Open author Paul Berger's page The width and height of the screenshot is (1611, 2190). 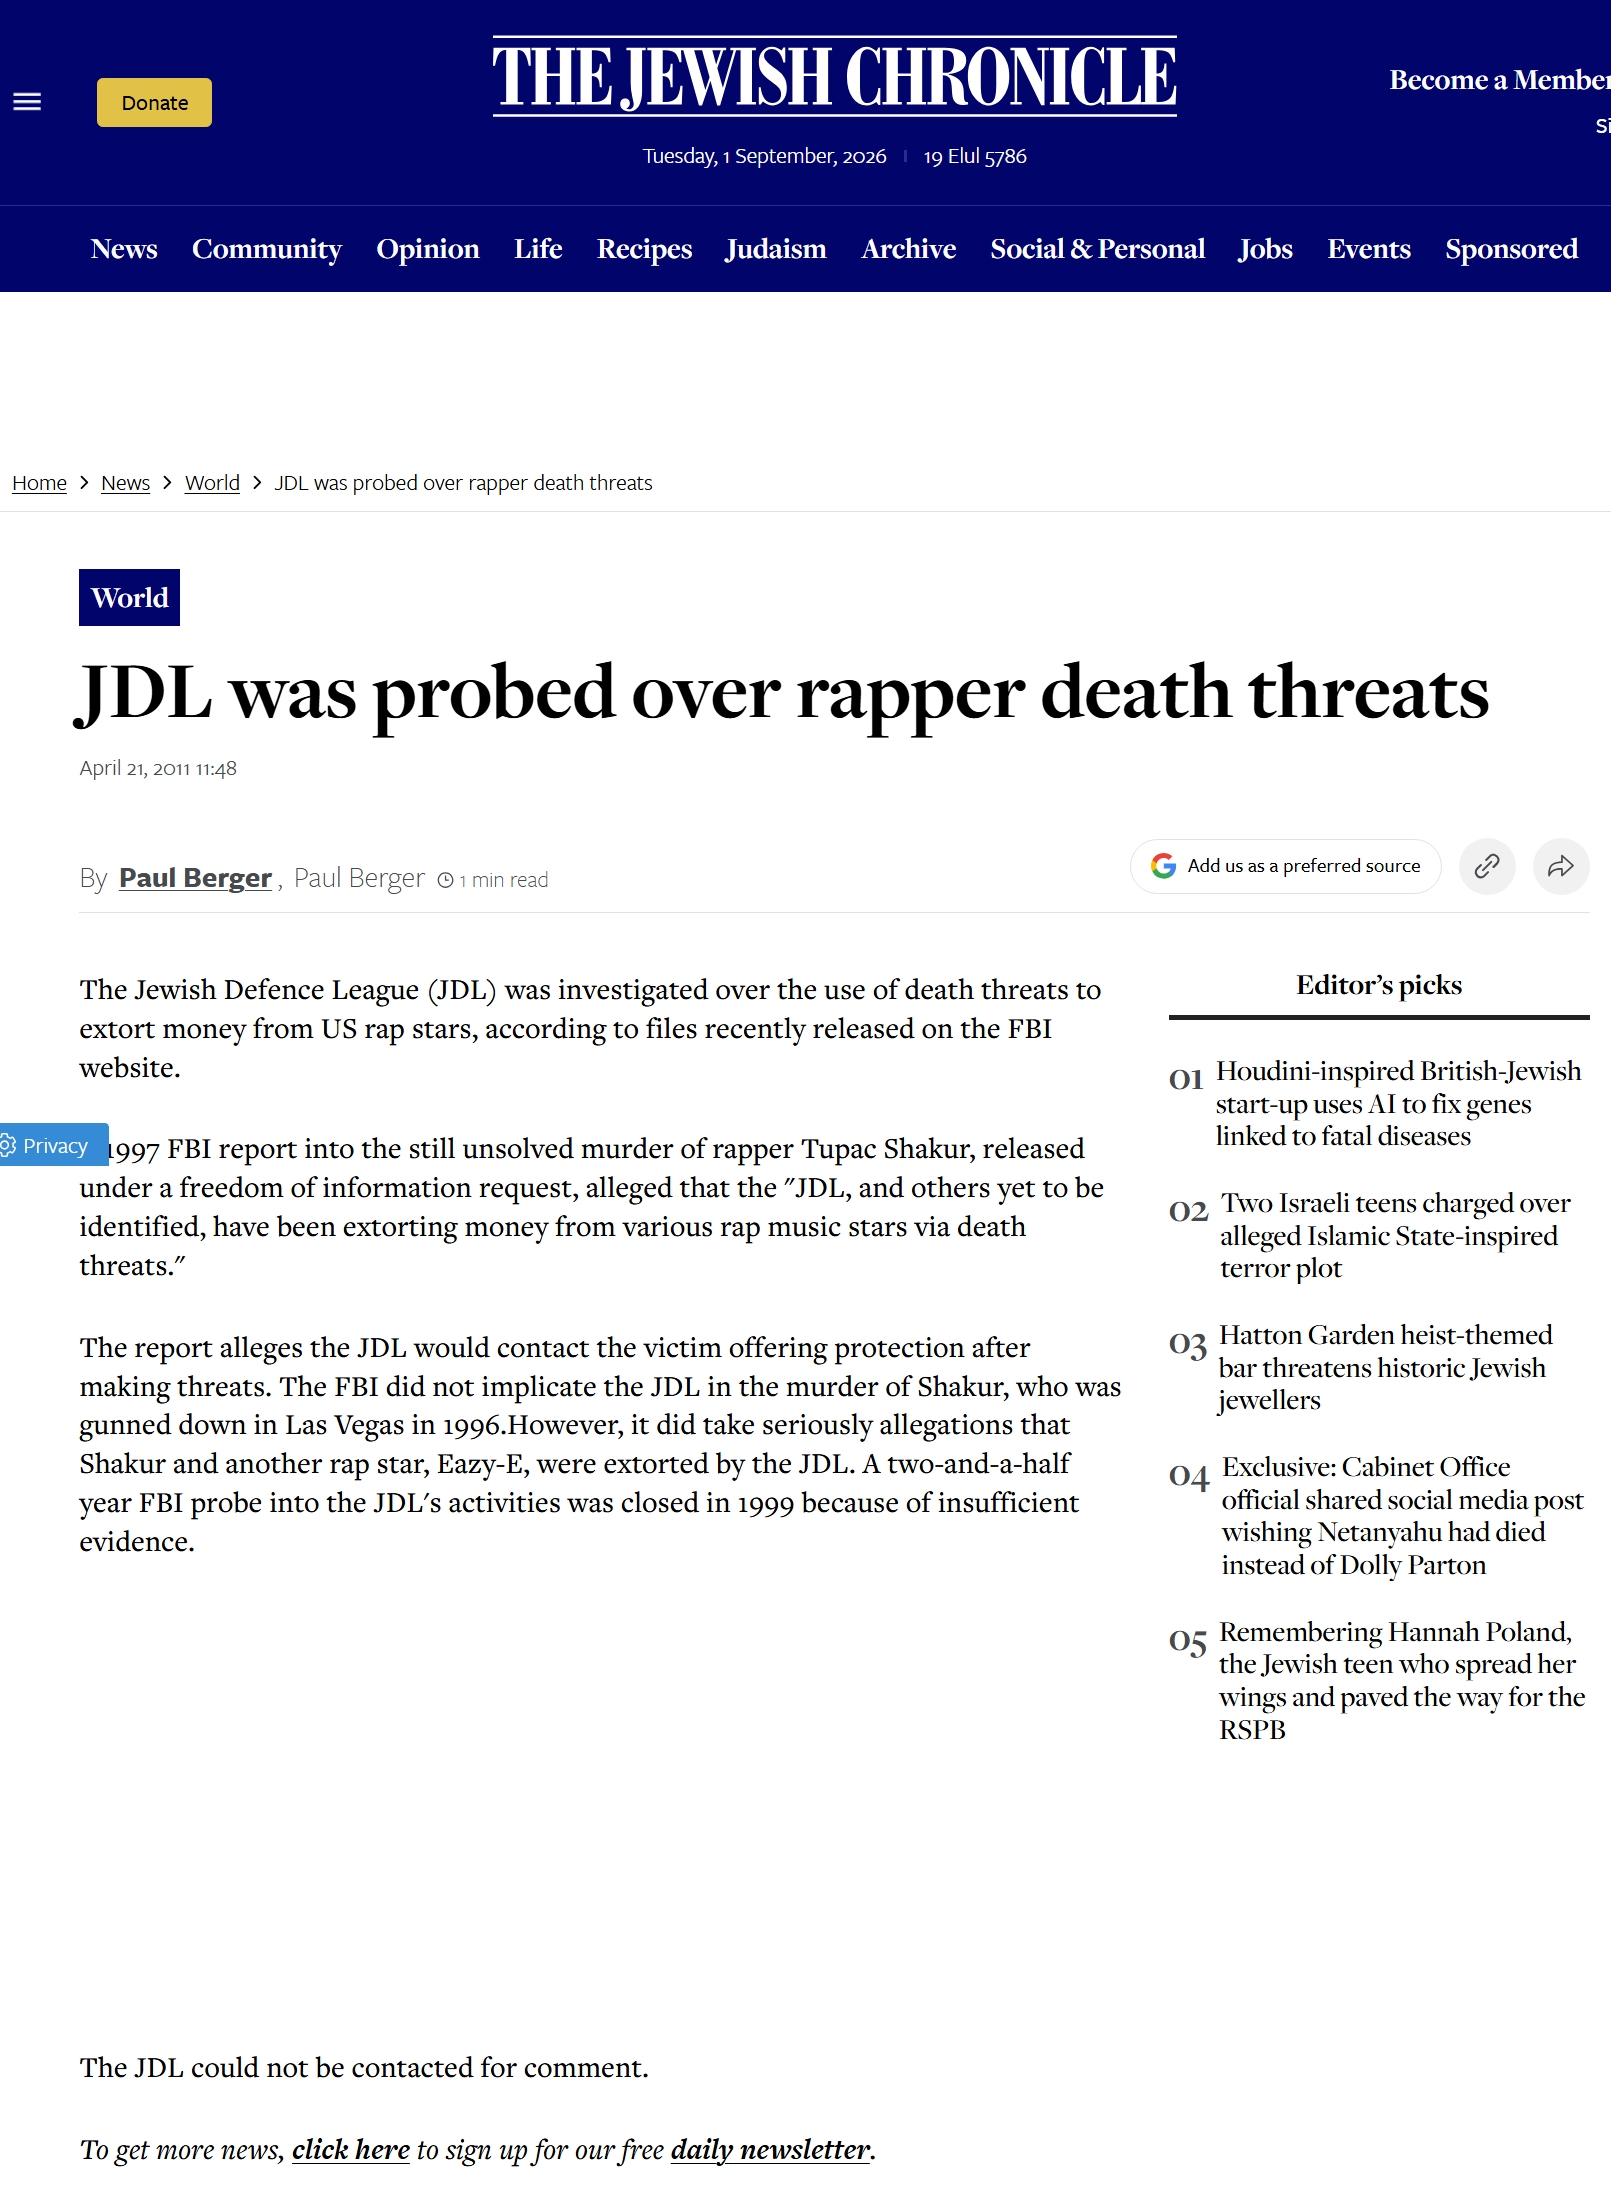(x=196, y=878)
